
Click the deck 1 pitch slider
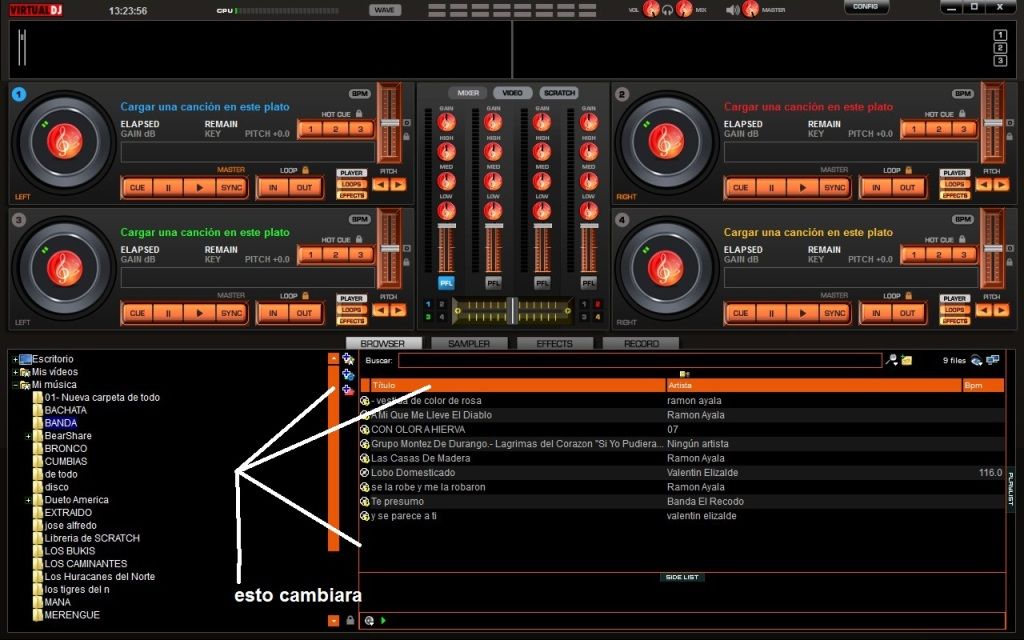pyautogui.click(x=390, y=123)
